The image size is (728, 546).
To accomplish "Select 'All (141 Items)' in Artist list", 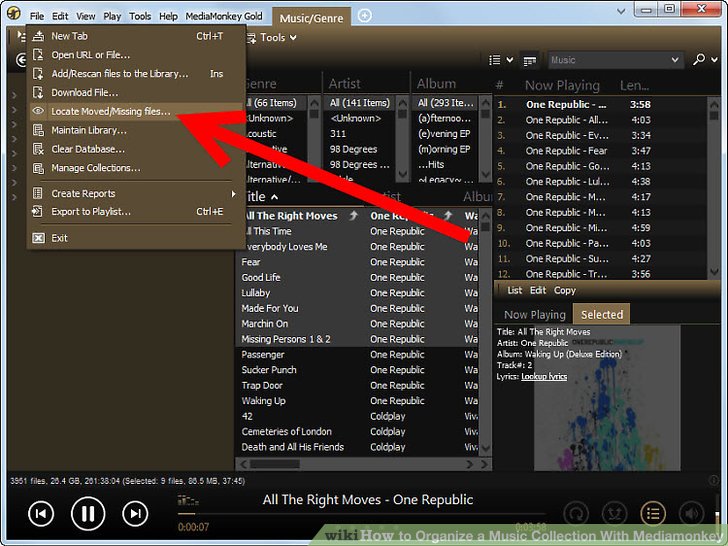I will pos(359,103).
